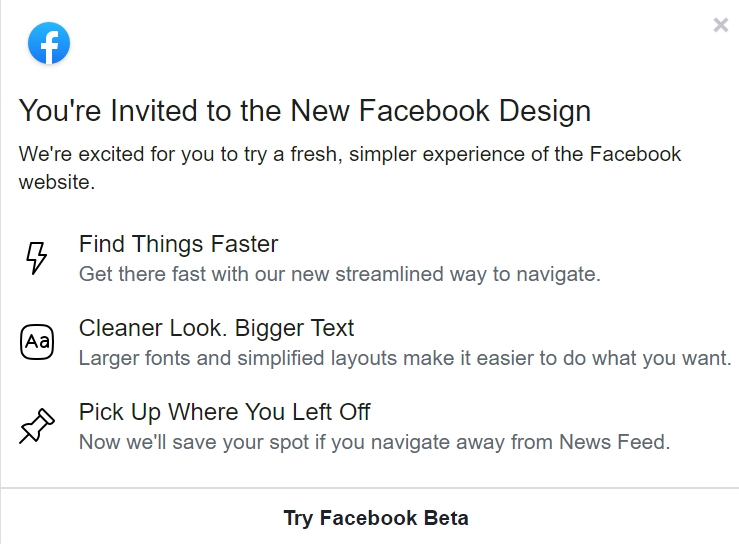Image resolution: width=739 pixels, height=544 pixels.
Task: Click the "Now we'll save your spot" description
Action: [x=374, y=442]
